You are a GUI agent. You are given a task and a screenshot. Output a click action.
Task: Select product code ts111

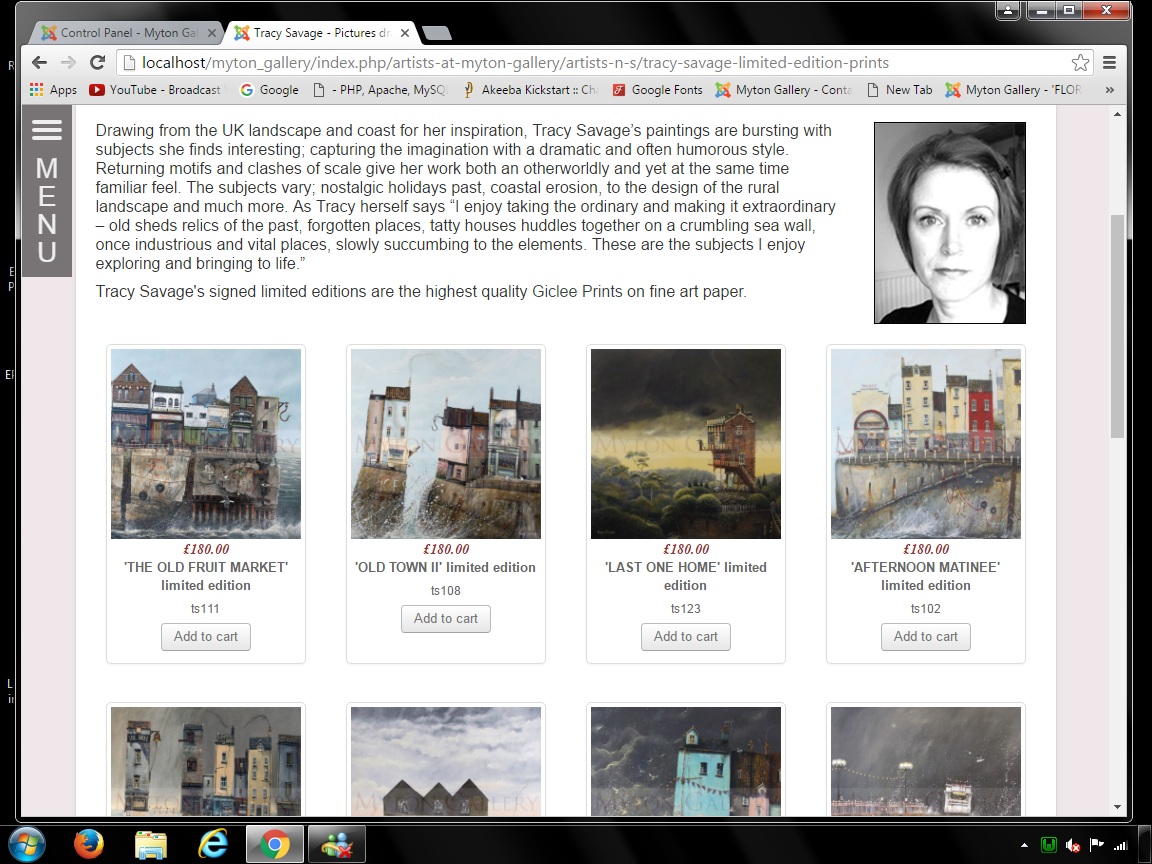[205, 608]
